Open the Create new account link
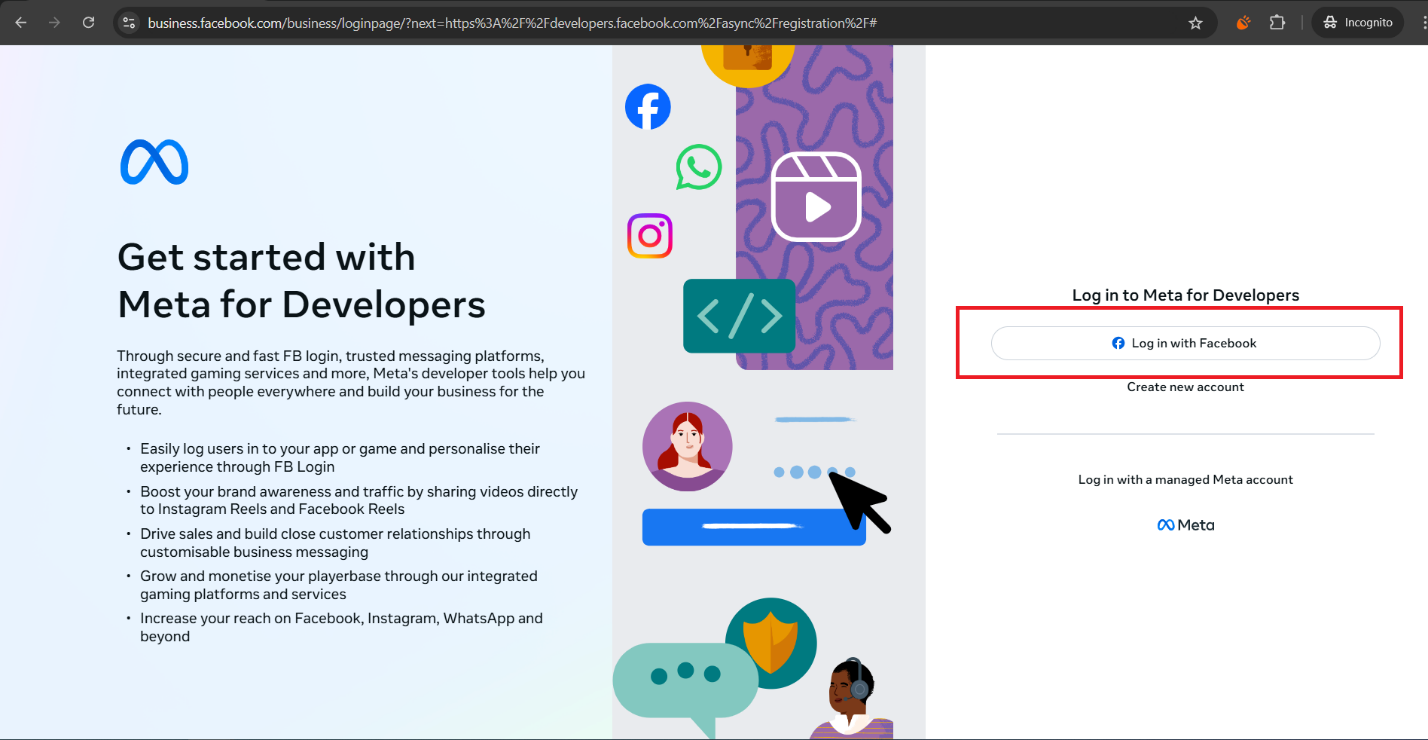The height and width of the screenshot is (740, 1428). point(1185,387)
